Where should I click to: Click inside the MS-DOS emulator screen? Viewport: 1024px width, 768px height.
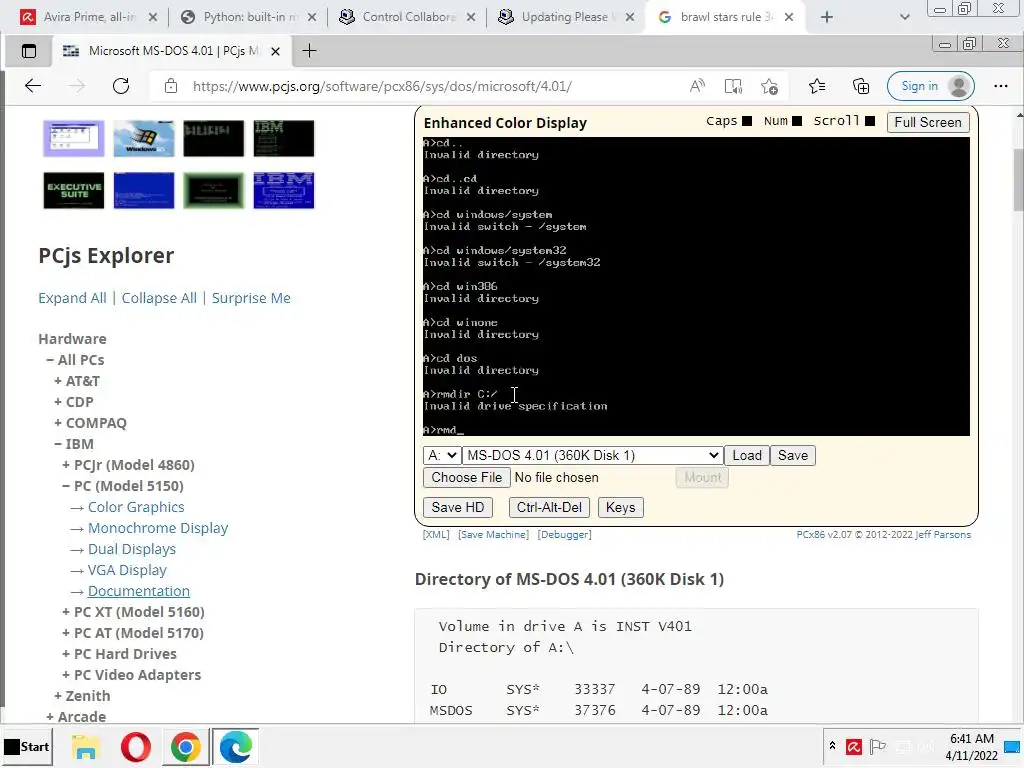click(x=696, y=286)
